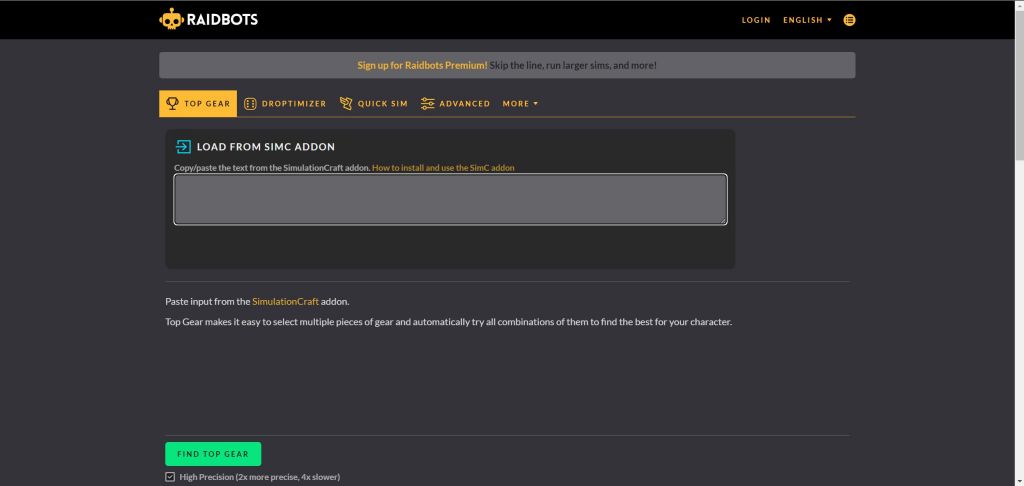This screenshot has width=1024, height=486.
Task: Click the Droptimizer dice icon
Action: coord(250,103)
